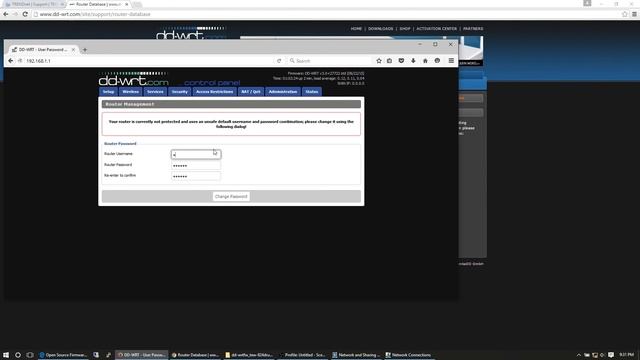
Task: Focus the Re-enter to confirm field
Action: [x=196, y=176]
